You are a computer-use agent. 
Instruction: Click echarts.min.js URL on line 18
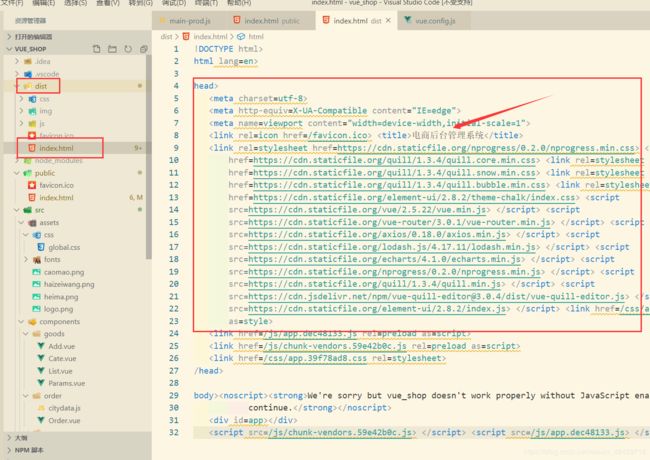(x=384, y=259)
